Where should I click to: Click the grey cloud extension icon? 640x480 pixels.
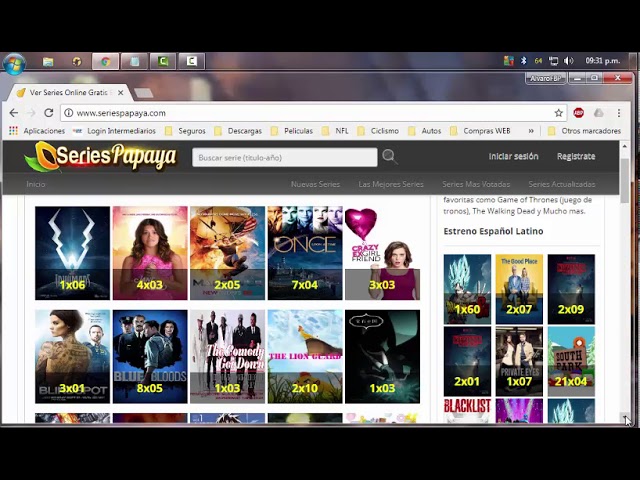[599, 113]
